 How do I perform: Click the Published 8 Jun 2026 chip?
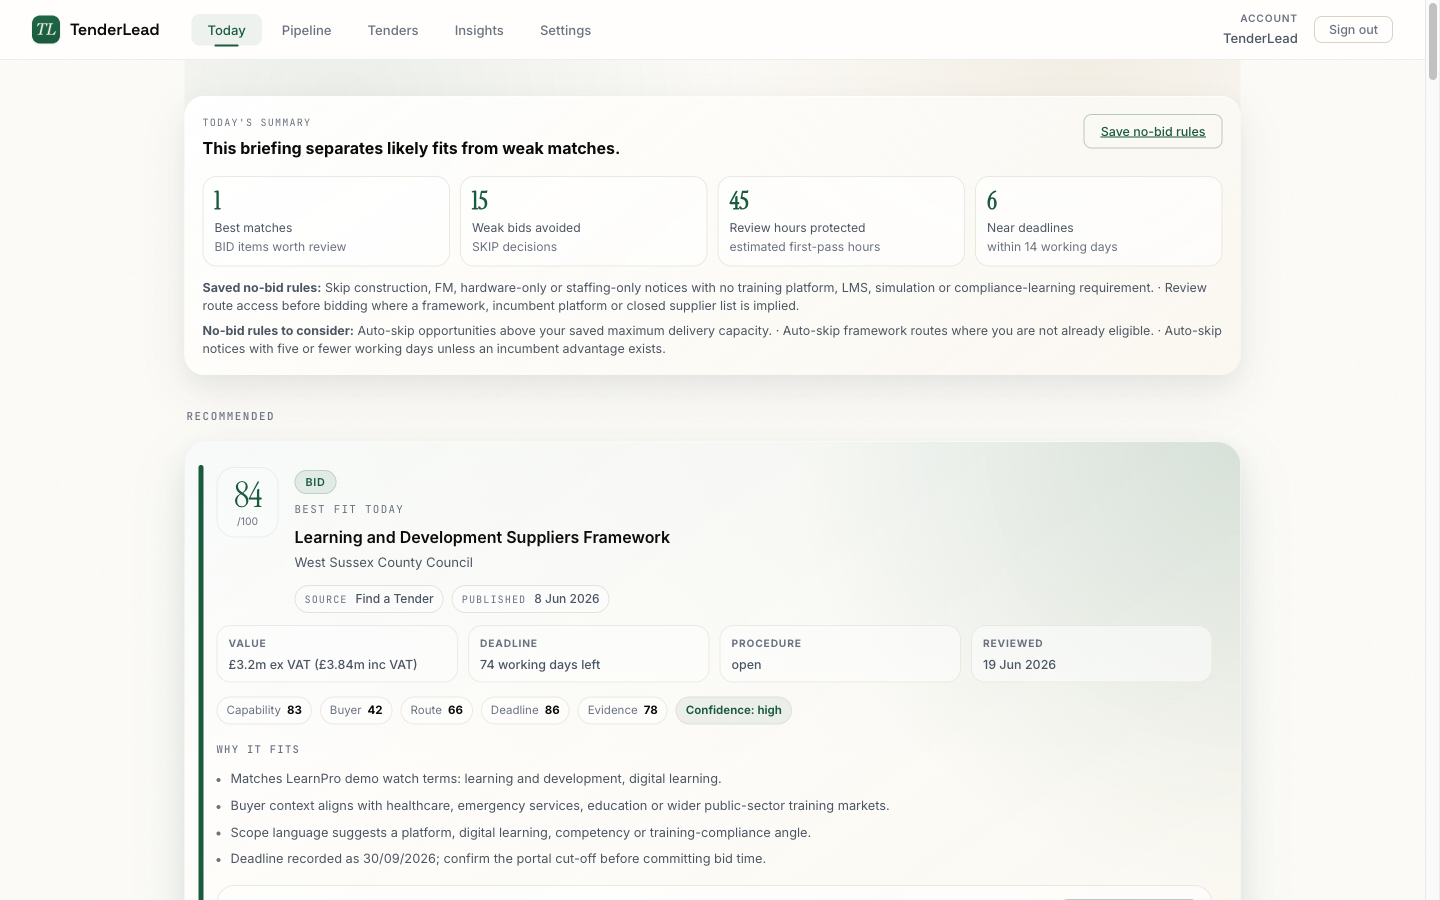tap(531, 599)
